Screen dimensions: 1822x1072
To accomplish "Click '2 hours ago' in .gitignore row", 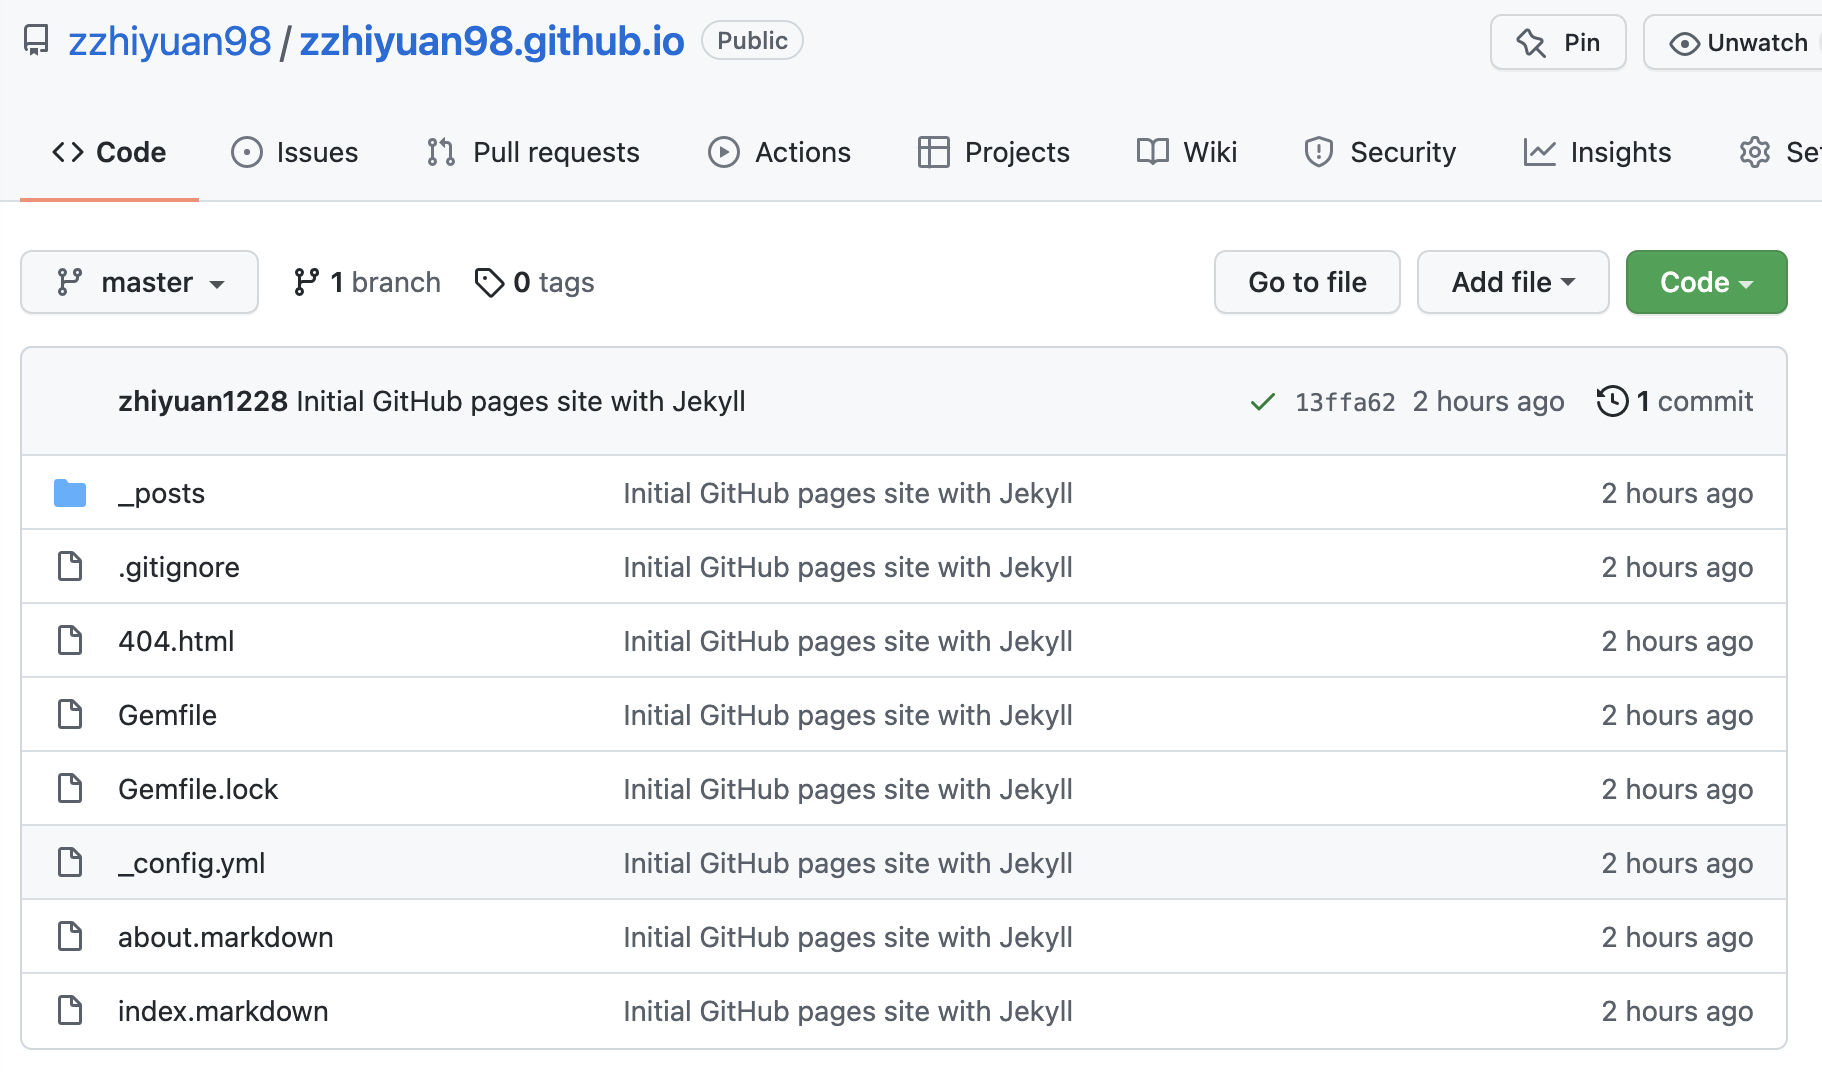I will click(1677, 567).
